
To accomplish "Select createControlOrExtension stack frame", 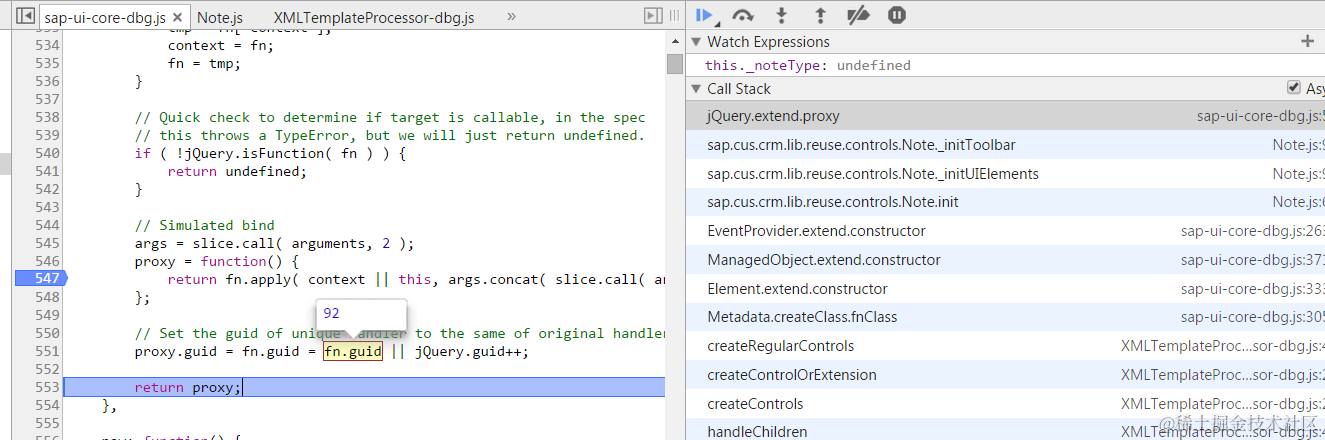I will pyautogui.click(x=1005, y=375).
